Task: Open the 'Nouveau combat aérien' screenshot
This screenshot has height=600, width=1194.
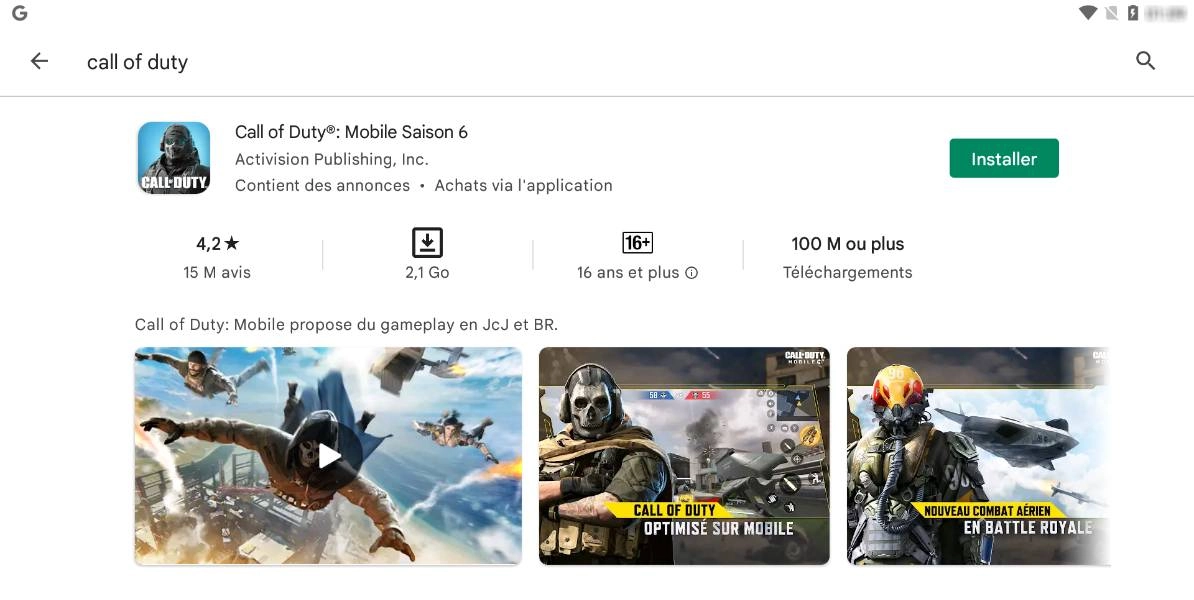Action: point(979,456)
